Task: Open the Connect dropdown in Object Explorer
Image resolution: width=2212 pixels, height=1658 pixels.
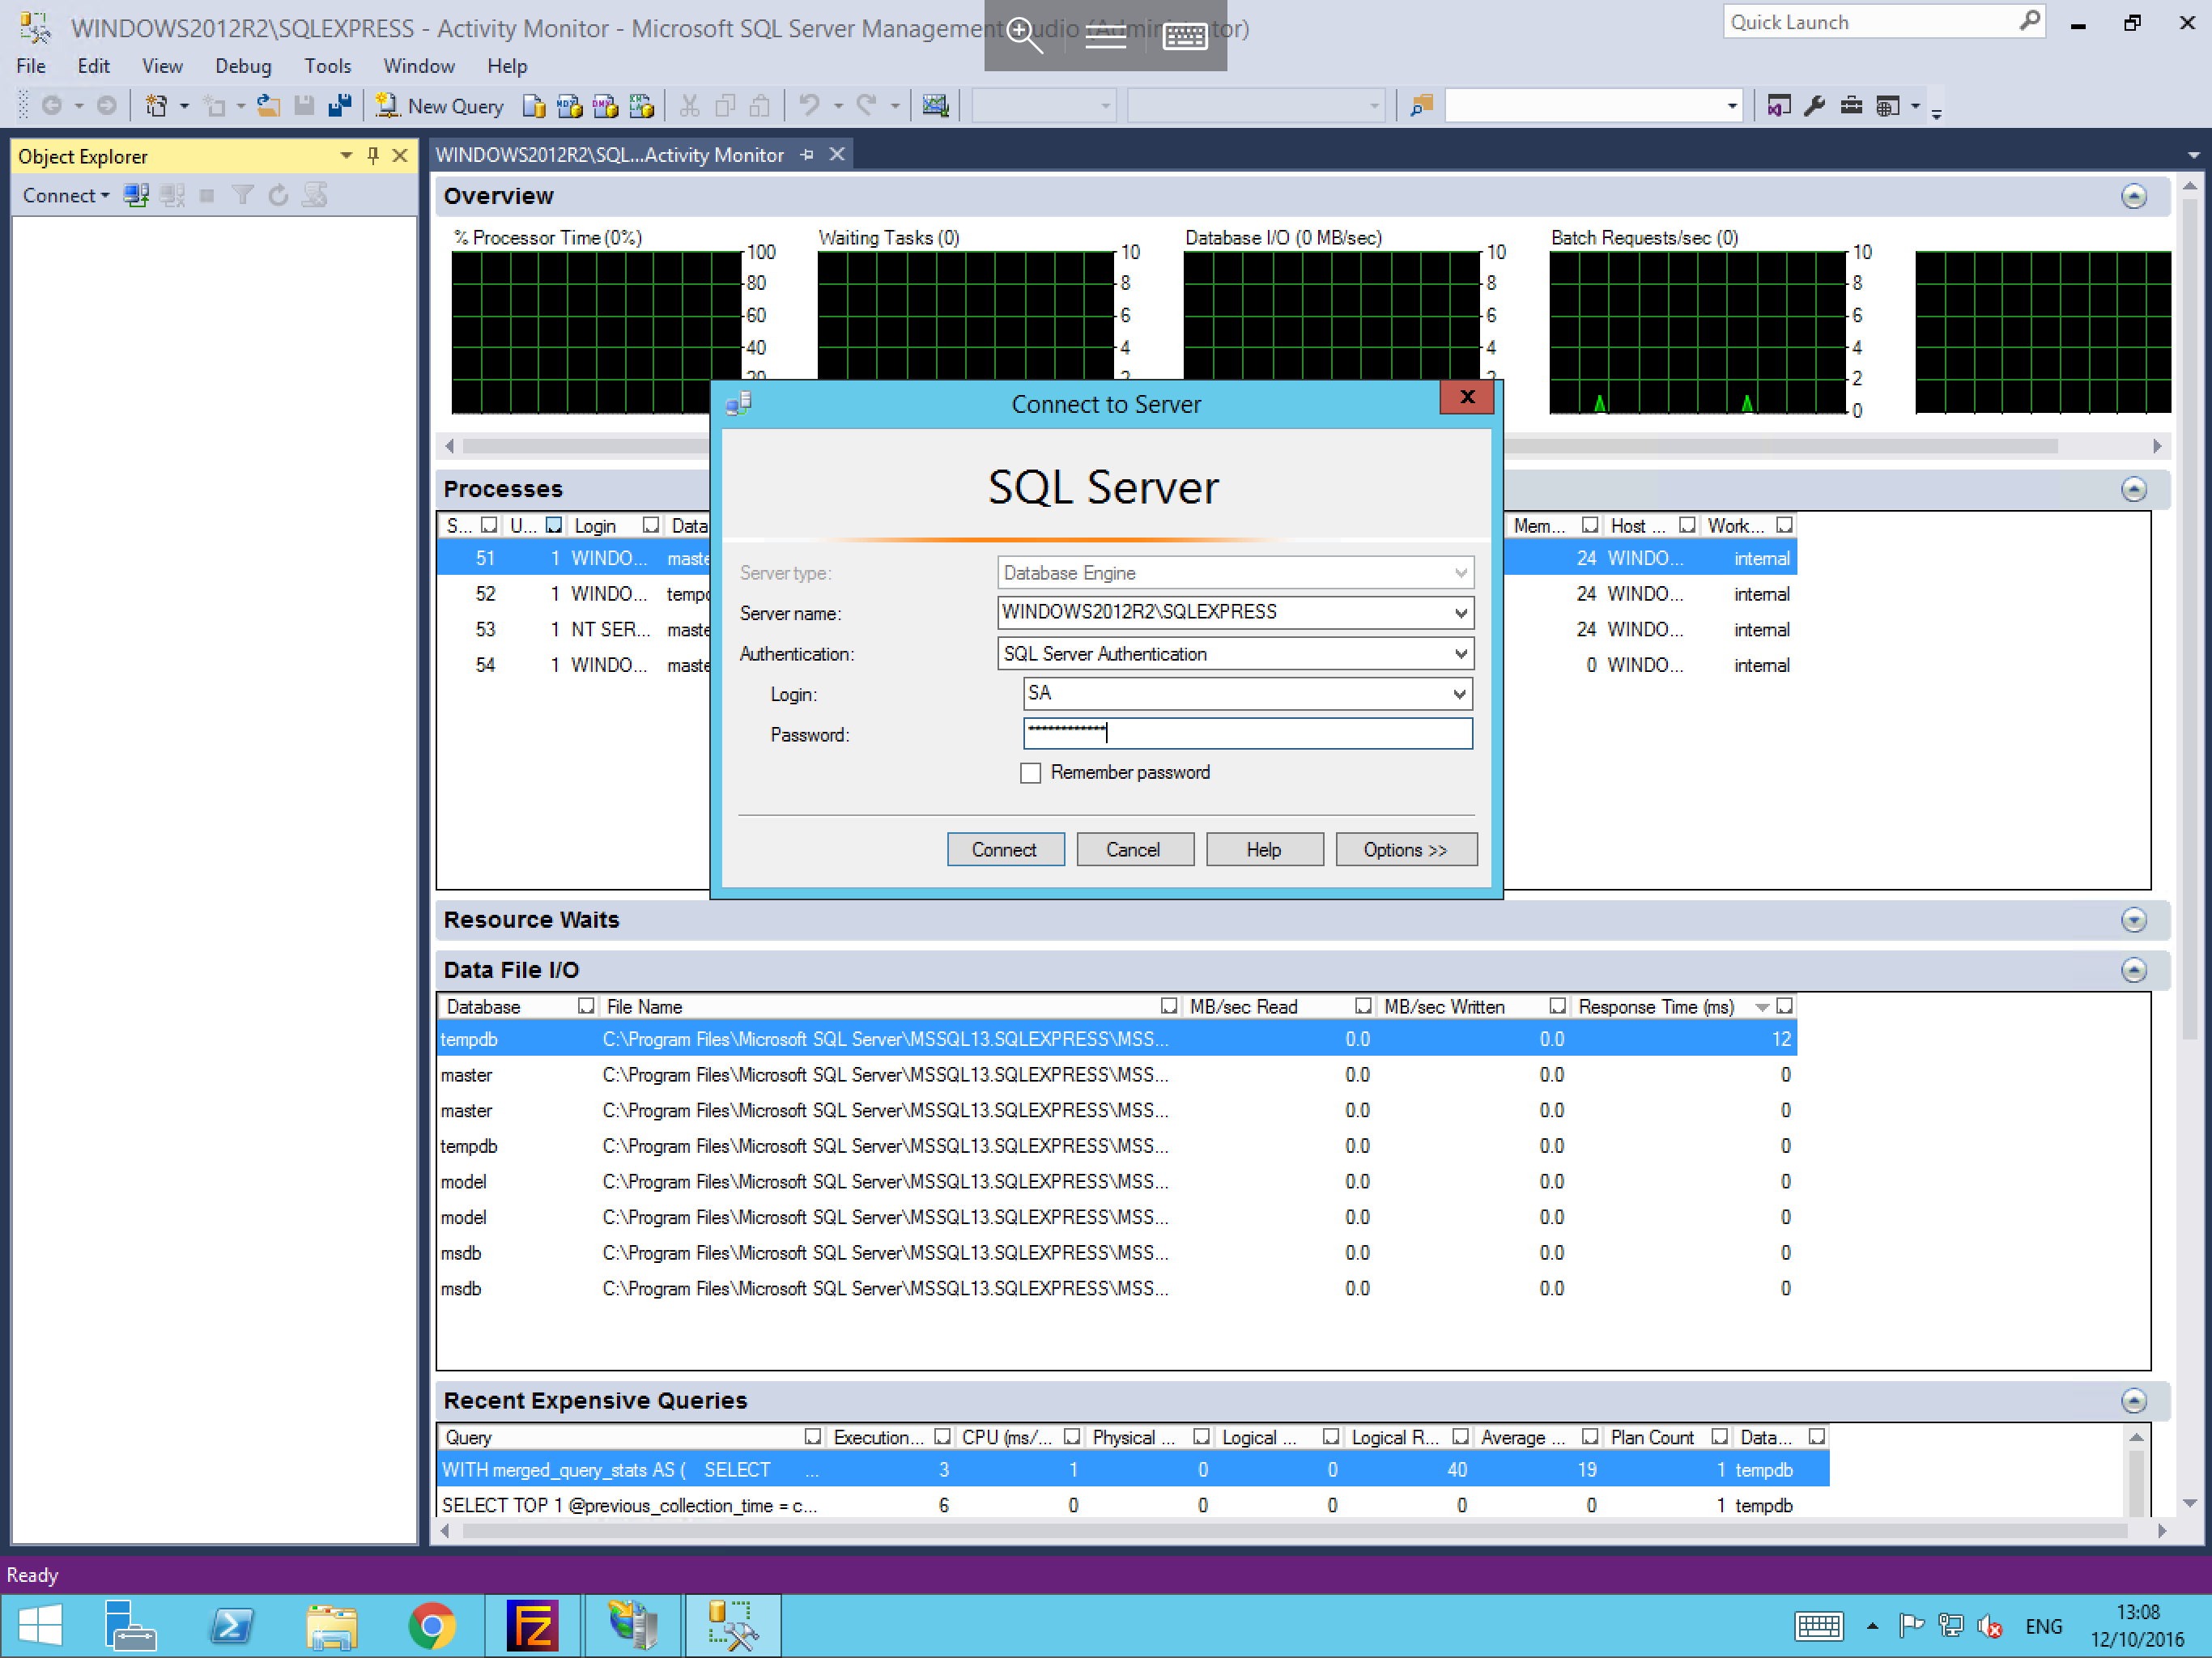Action: pos(67,196)
